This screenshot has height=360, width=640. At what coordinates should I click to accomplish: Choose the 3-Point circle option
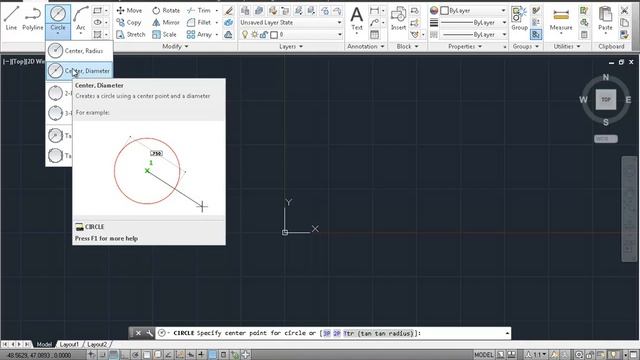pos(59,113)
